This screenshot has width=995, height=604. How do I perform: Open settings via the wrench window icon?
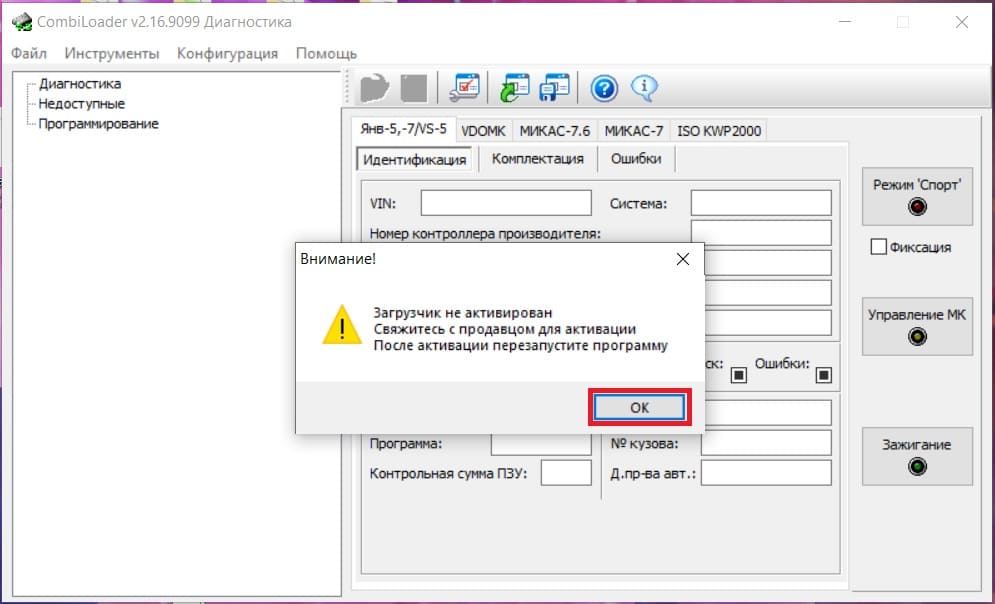464,88
